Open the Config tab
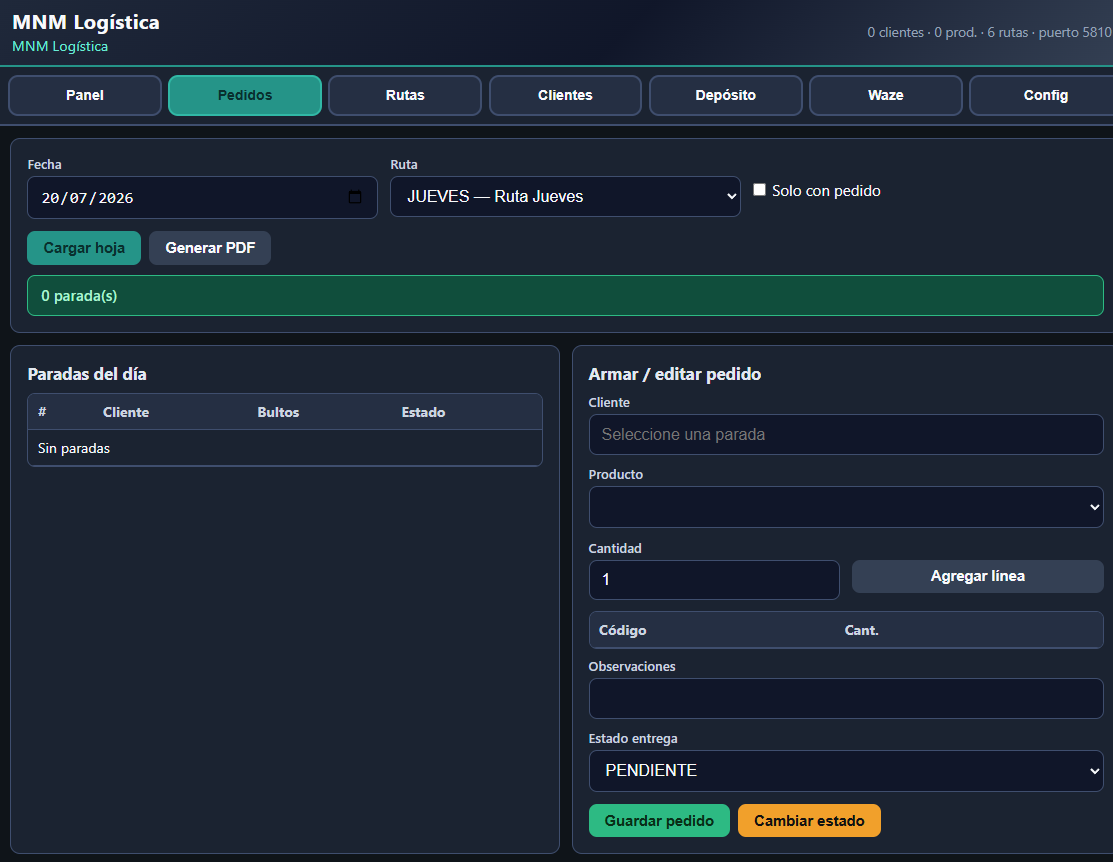Image resolution: width=1113 pixels, height=862 pixels. pyautogui.click(x=1041, y=95)
